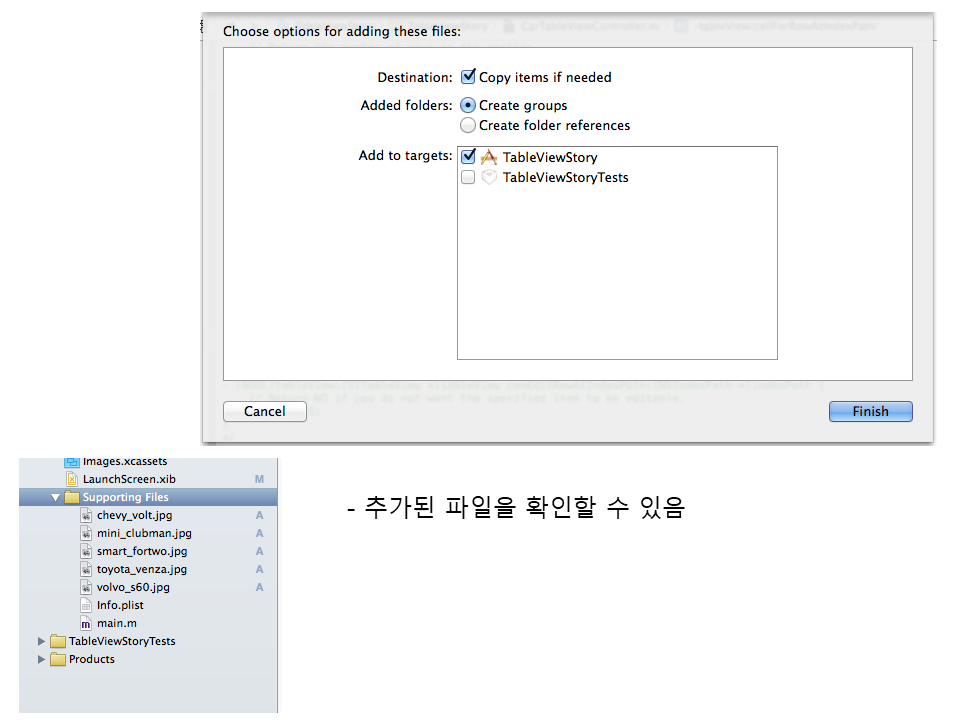Enable the TableViewStoryTests target checkbox

[x=468, y=177]
